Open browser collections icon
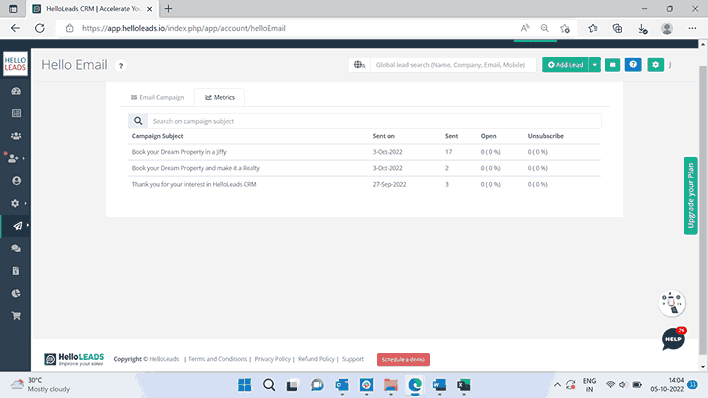 [x=617, y=28]
